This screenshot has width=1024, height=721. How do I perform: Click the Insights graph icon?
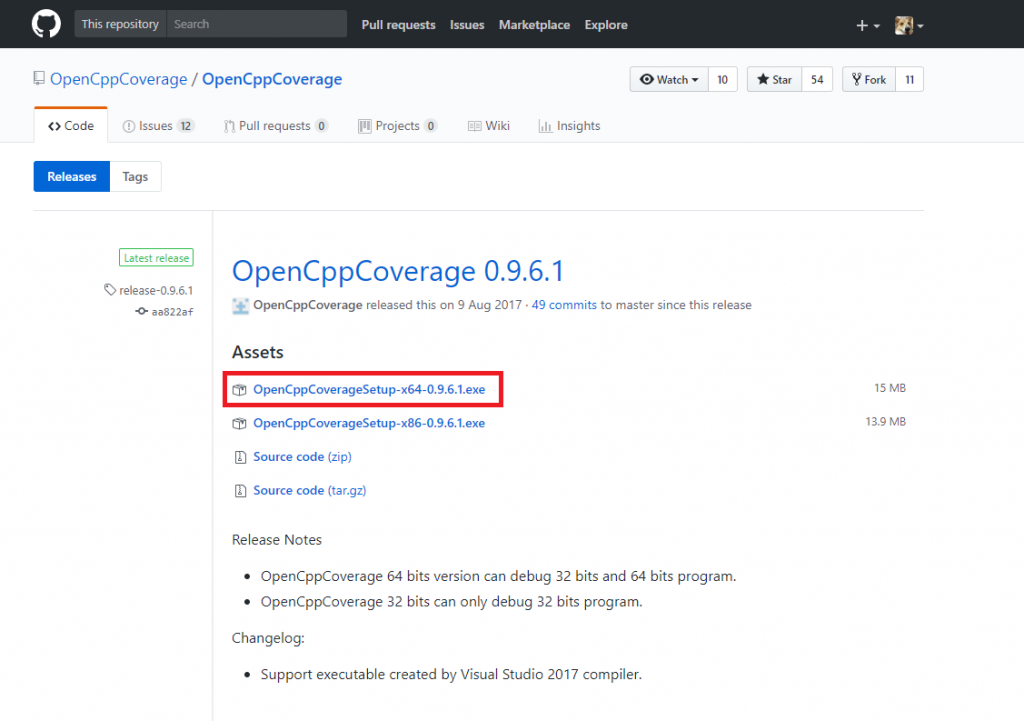click(x=545, y=125)
